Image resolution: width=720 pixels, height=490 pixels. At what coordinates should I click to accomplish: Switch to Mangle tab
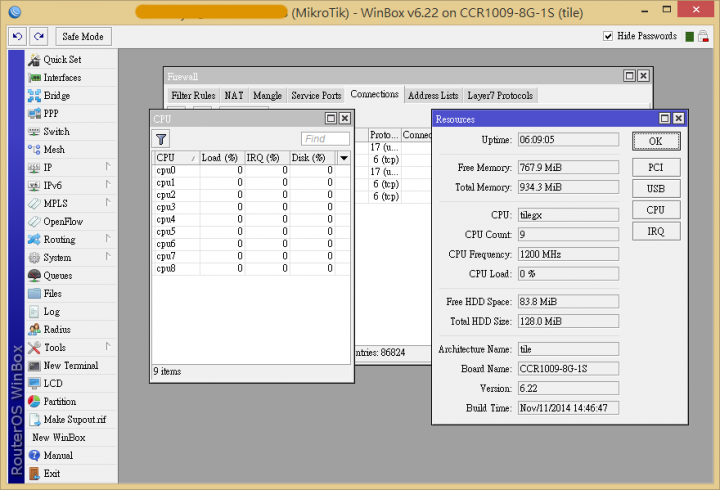(x=267, y=96)
